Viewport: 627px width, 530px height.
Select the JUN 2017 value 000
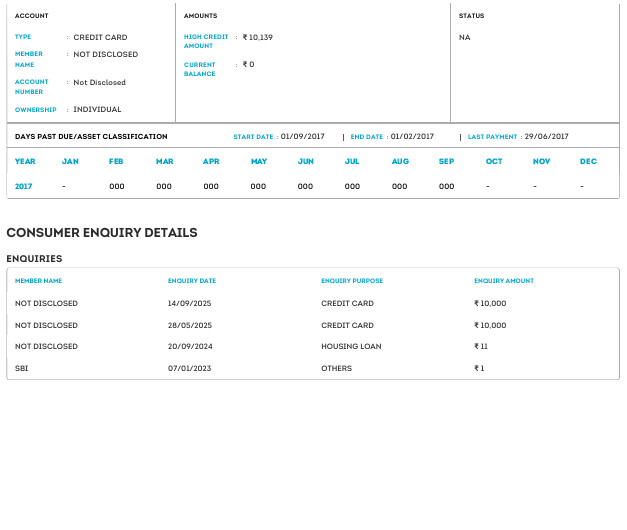(305, 186)
